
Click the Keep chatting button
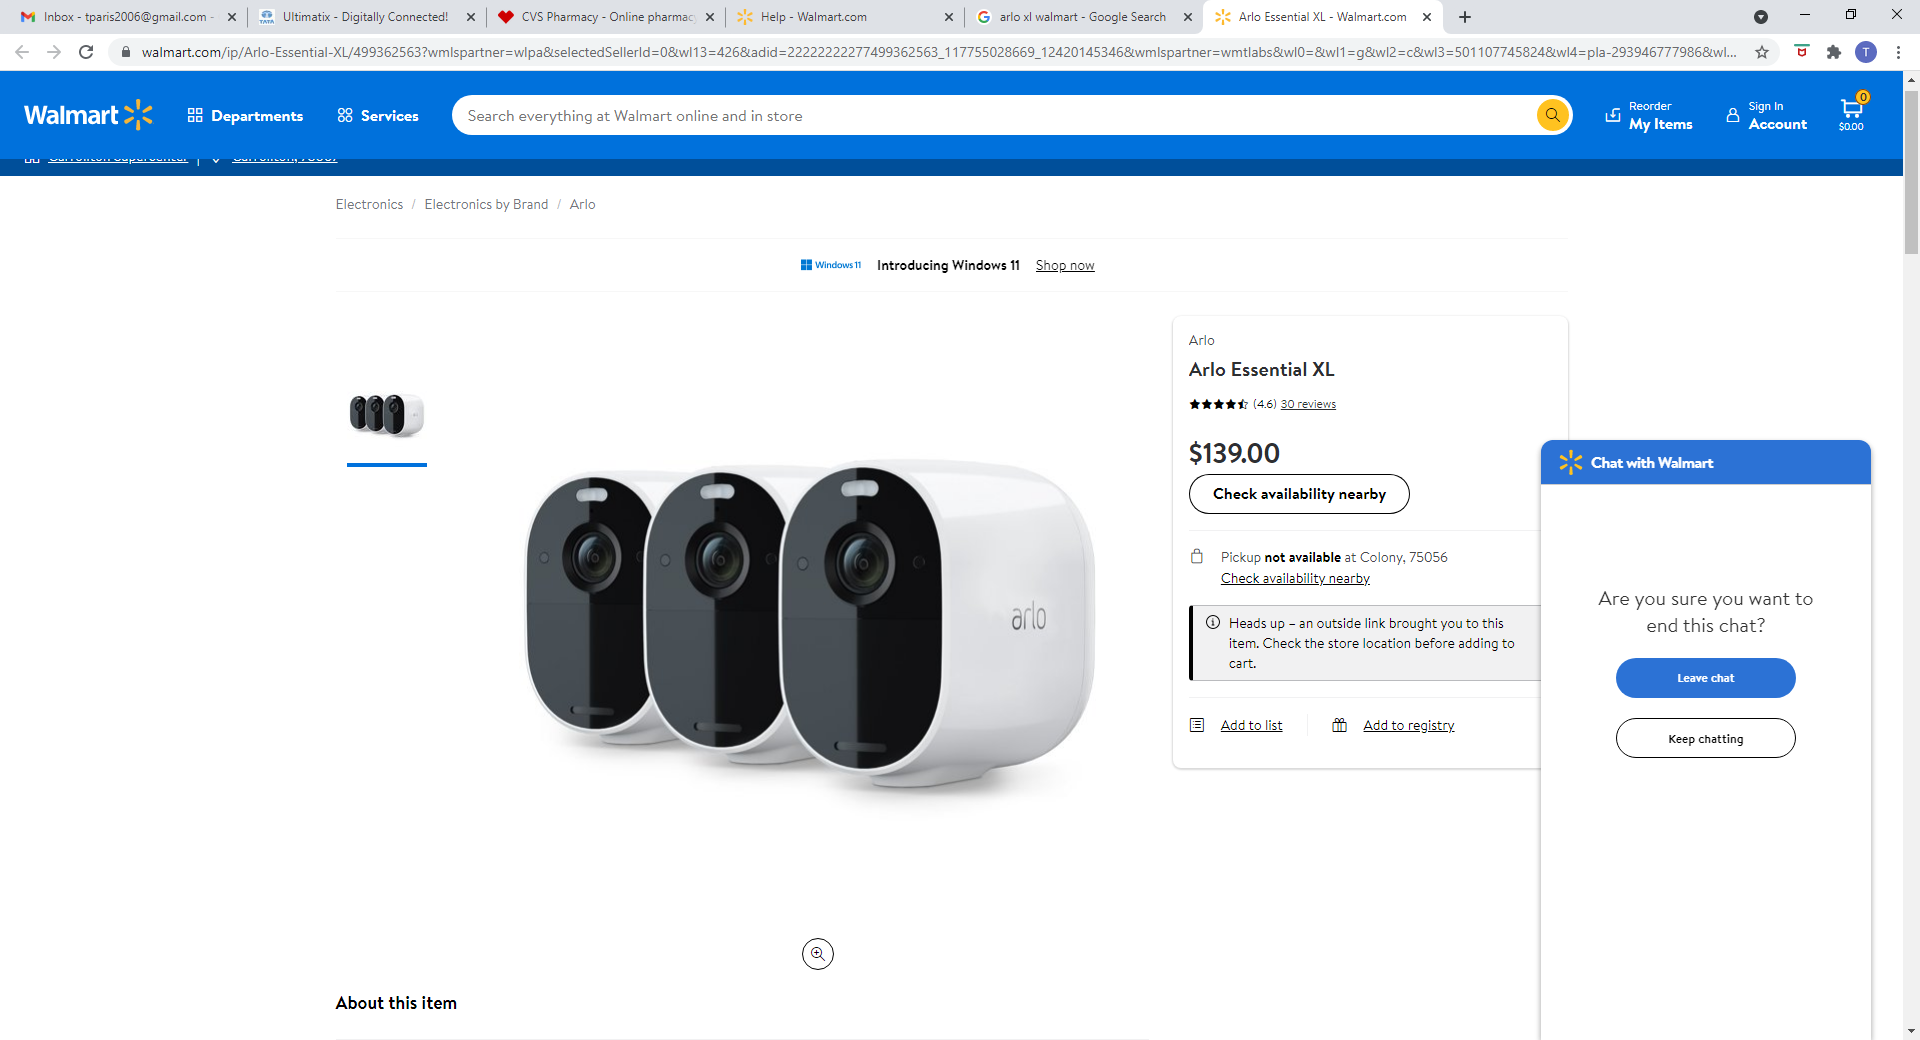(1705, 739)
